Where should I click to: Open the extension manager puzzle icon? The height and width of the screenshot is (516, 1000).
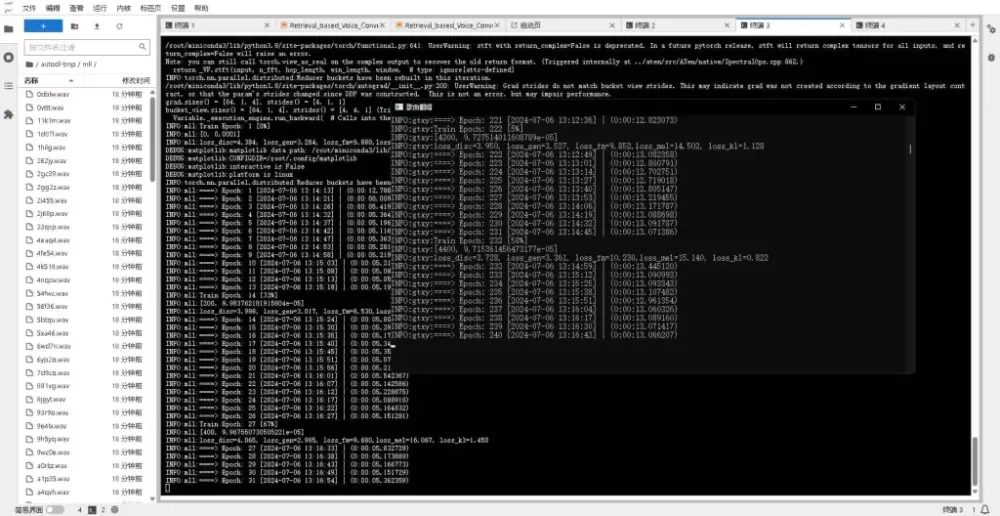pos(8,114)
